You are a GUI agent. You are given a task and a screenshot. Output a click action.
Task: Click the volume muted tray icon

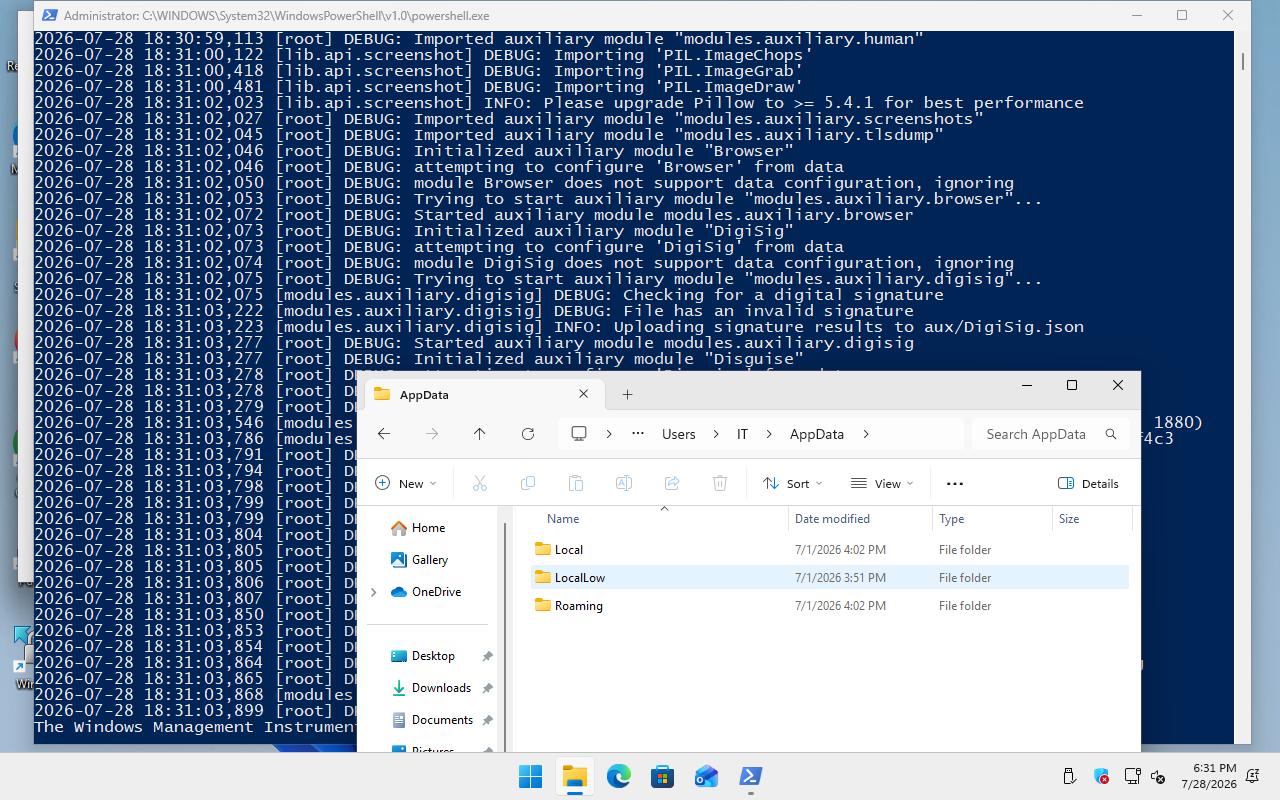tap(1159, 776)
